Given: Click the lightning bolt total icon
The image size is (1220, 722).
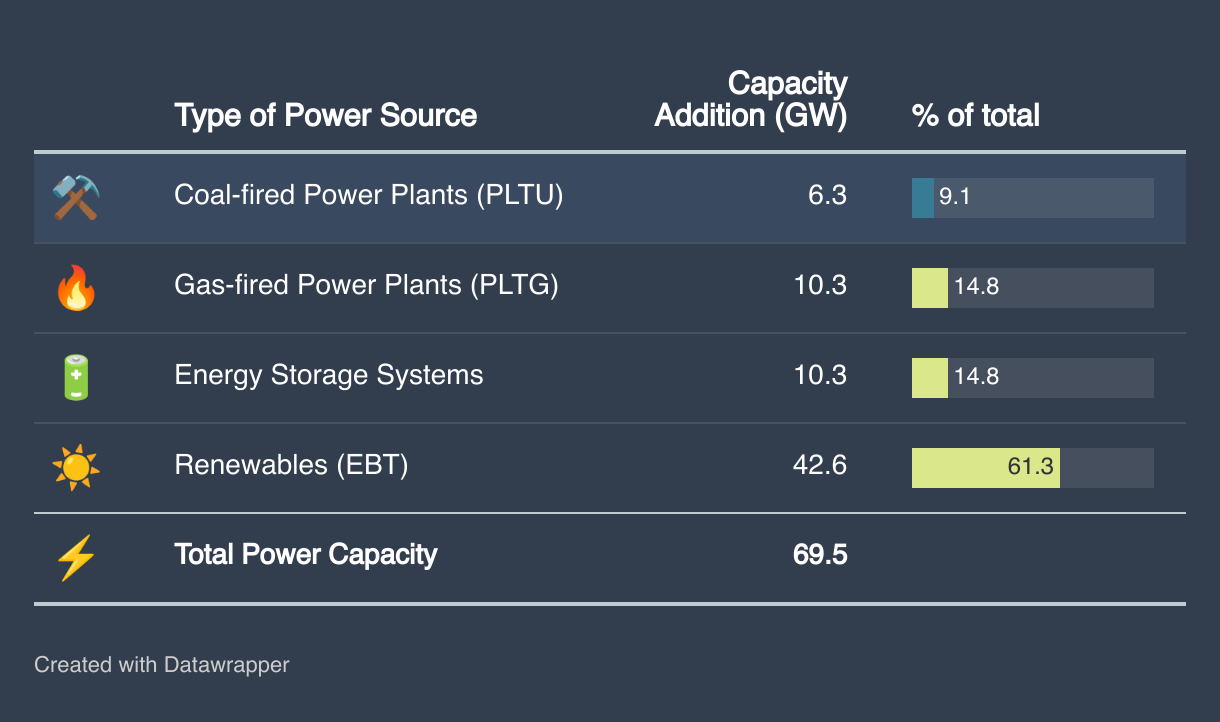Looking at the screenshot, I should pos(76,556).
